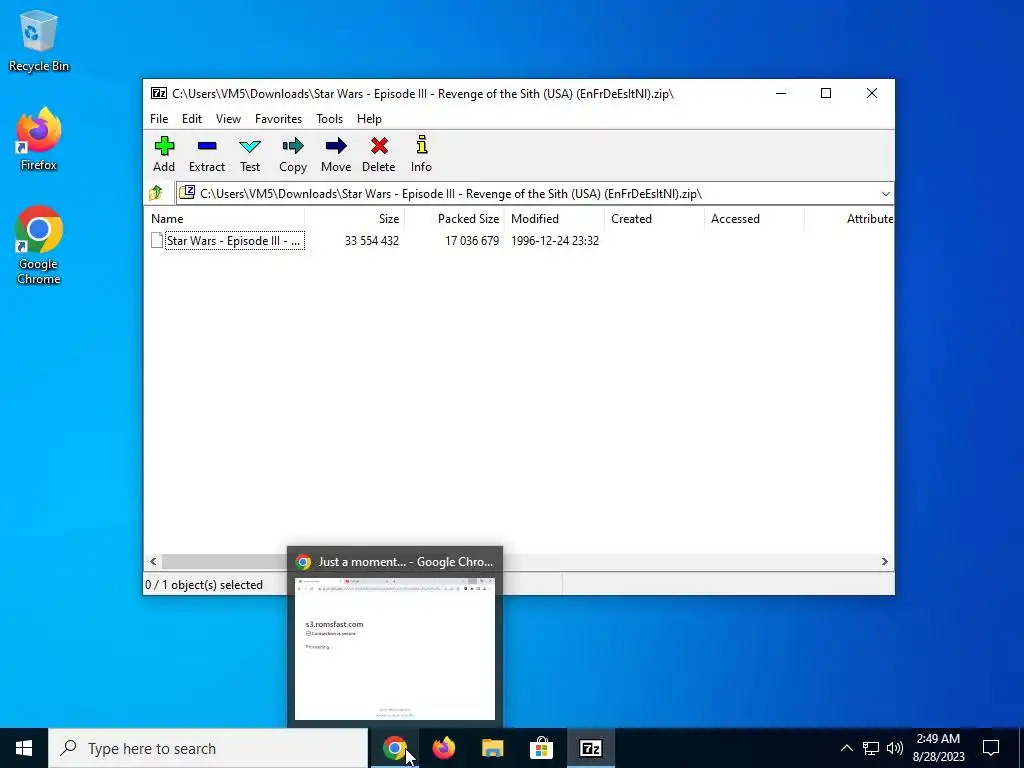Select the Star Wars - Episode III file

point(234,240)
